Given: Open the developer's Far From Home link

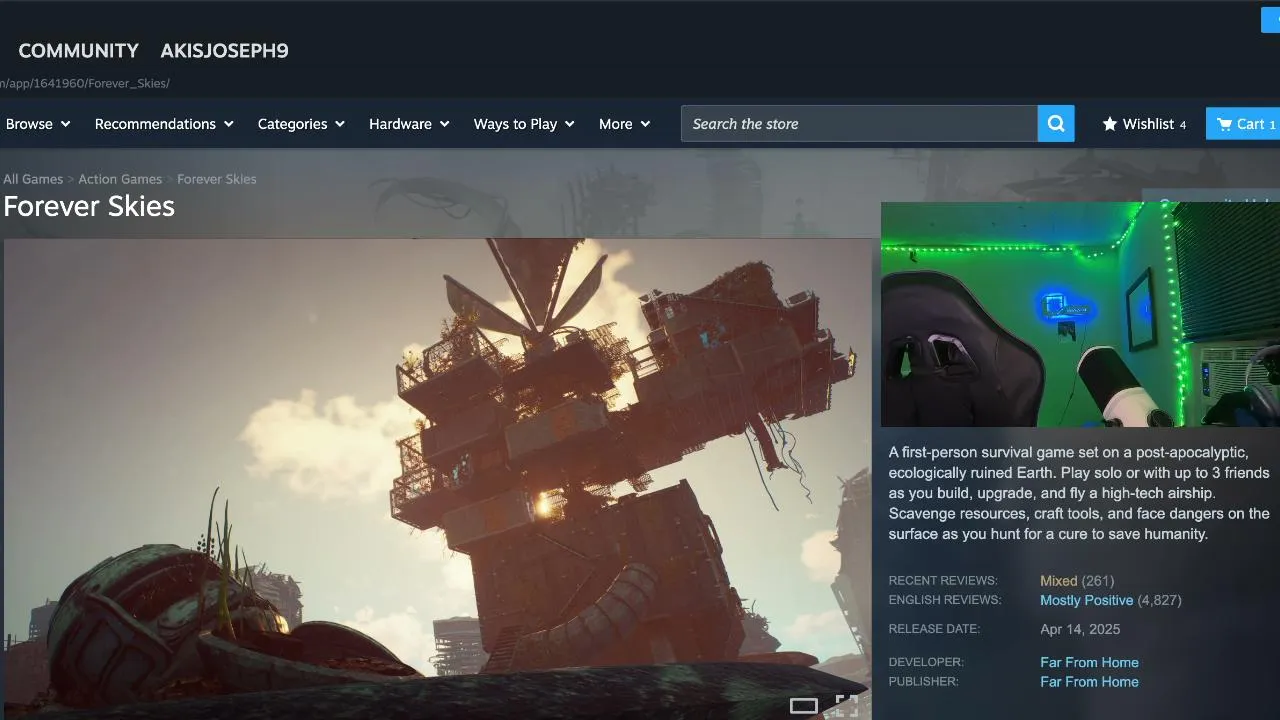Looking at the screenshot, I should 1089,663.
